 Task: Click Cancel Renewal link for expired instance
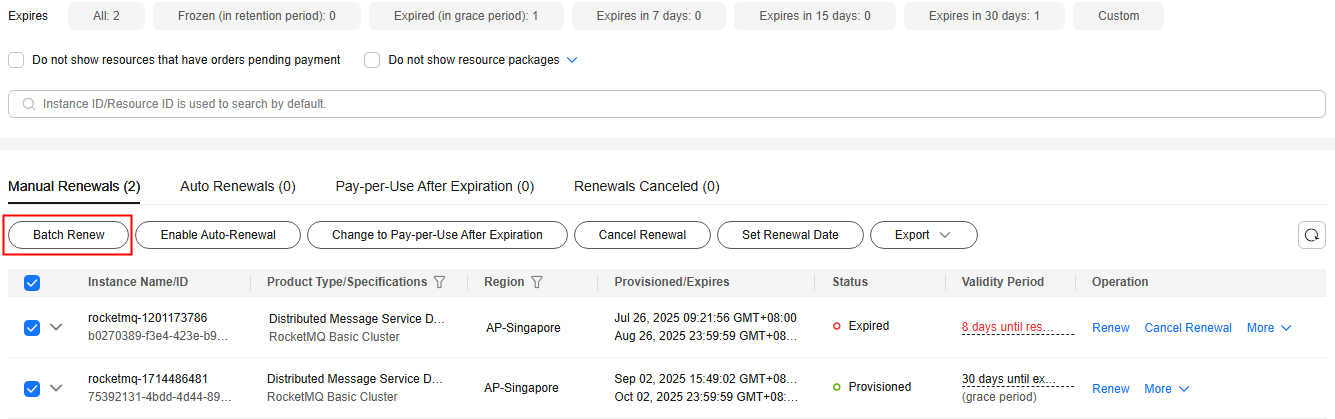1188,328
